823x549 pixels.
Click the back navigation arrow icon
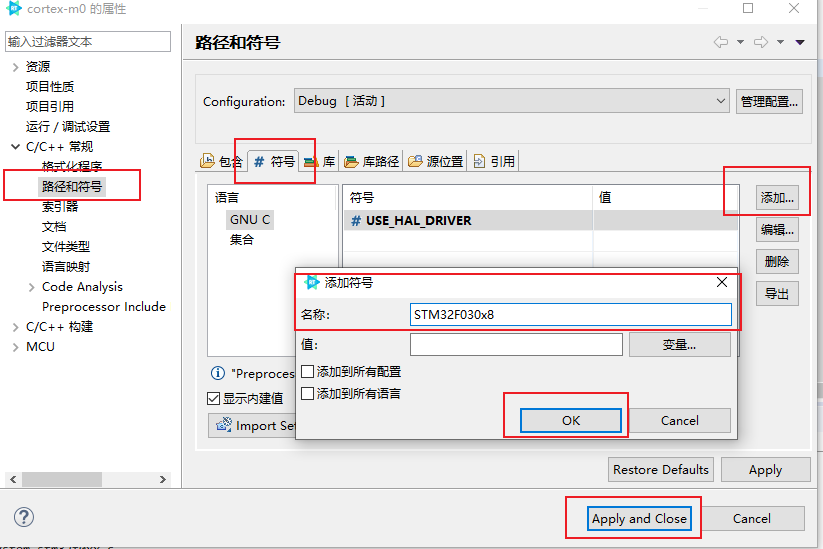[720, 42]
